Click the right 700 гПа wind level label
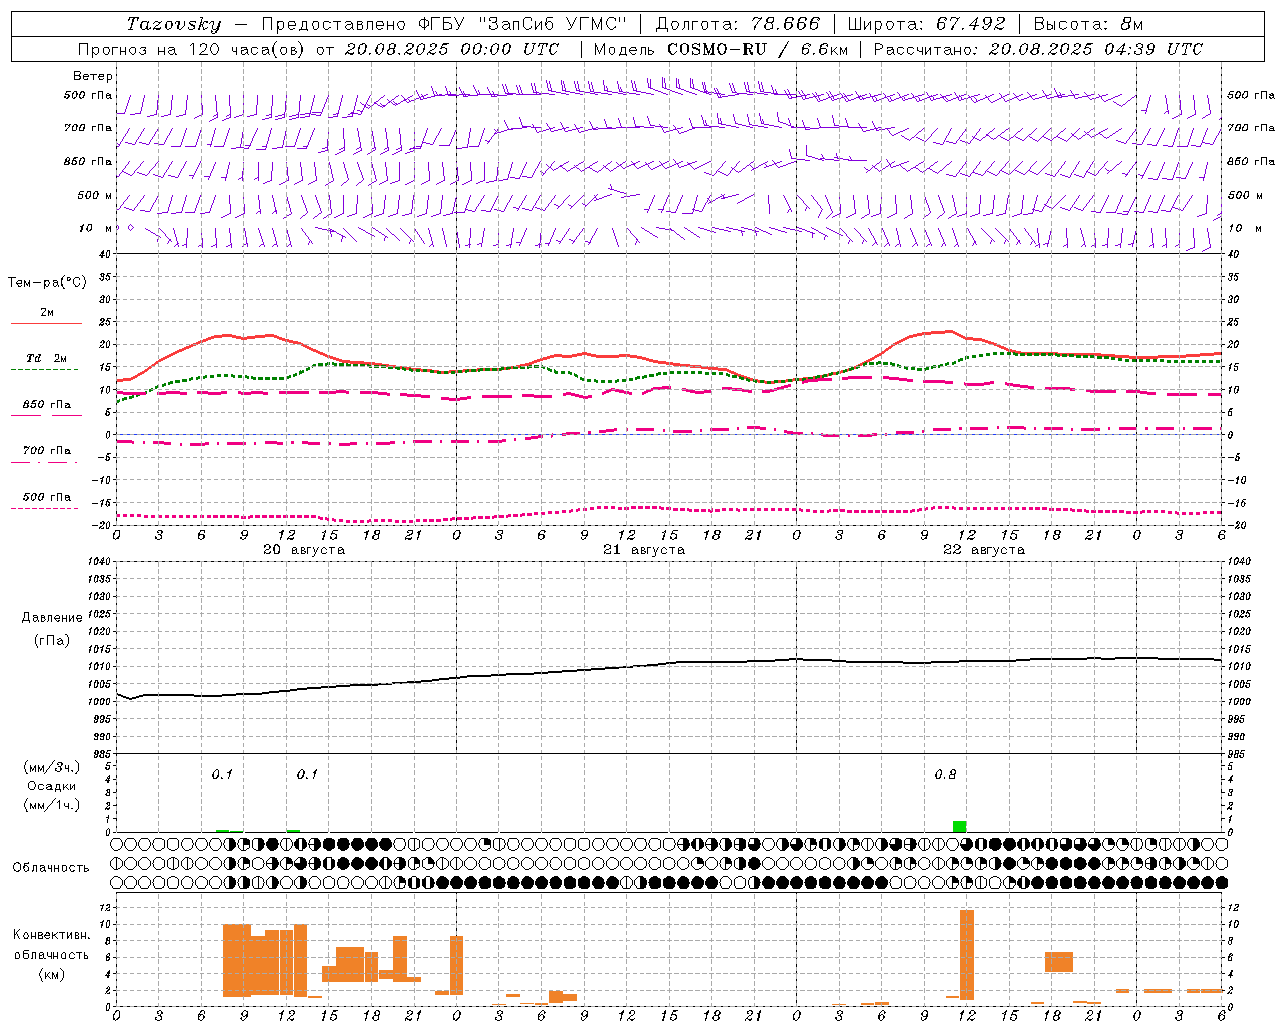Image resolution: width=1280 pixels, height=1024 pixels. pyautogui.click(x=1251, y=128)
